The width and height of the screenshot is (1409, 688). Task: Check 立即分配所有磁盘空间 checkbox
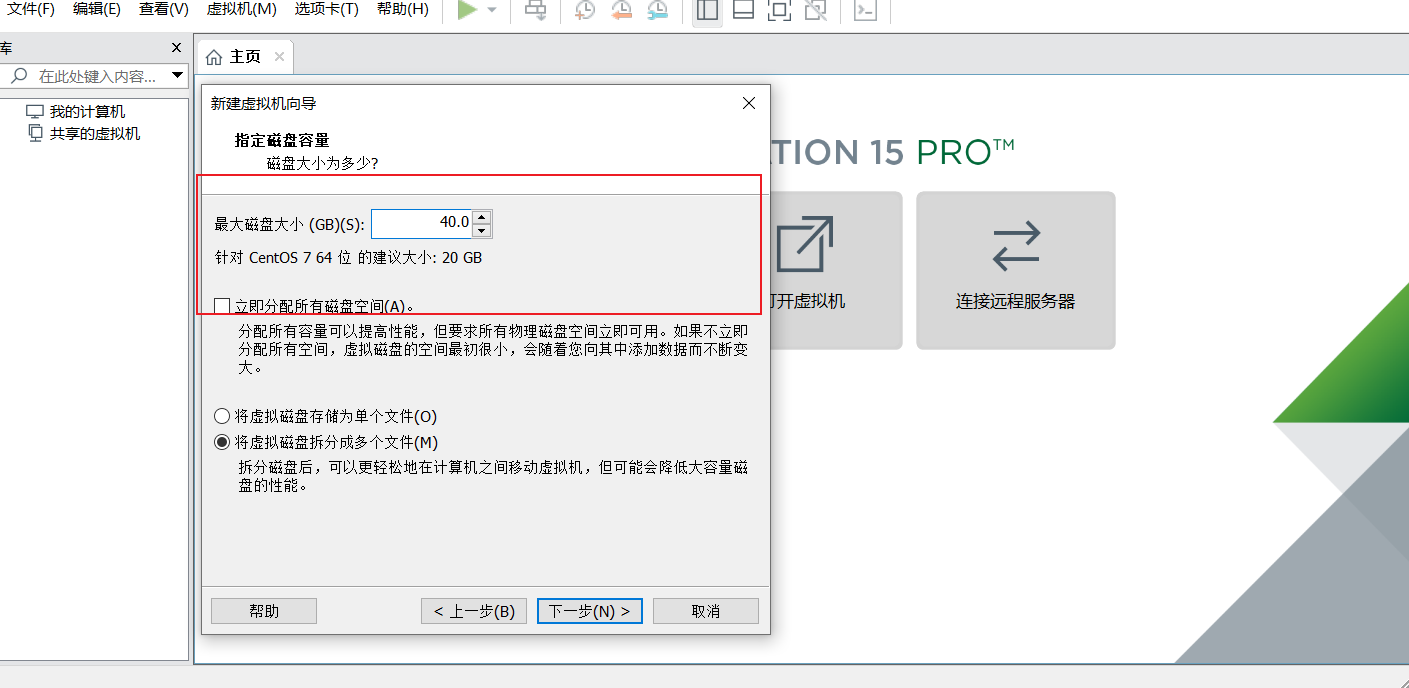pos(222,306)
